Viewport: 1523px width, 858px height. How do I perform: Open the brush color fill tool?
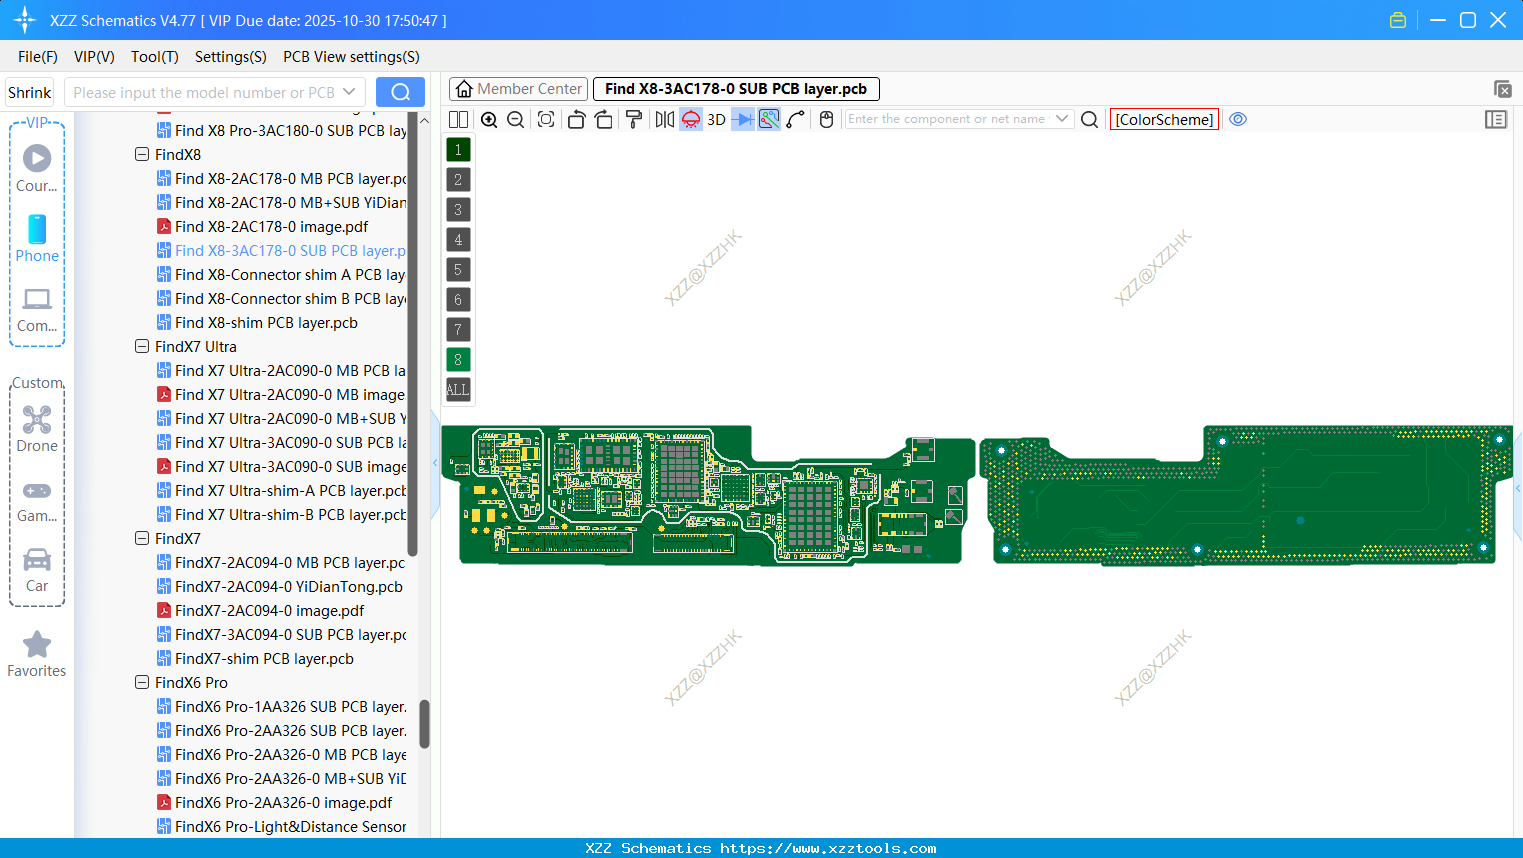point(633,119)
